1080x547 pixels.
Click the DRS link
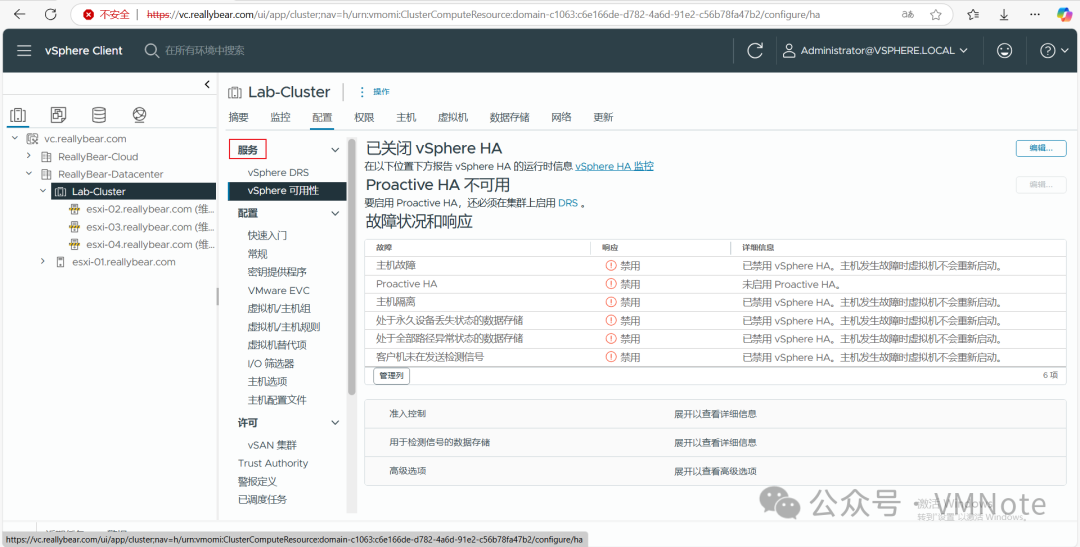(x=568, y=203)
